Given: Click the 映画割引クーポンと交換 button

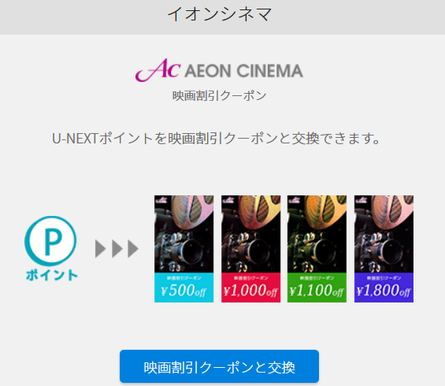Looking at the screenshot, I should pyautogui.click(x=219, y=366).
